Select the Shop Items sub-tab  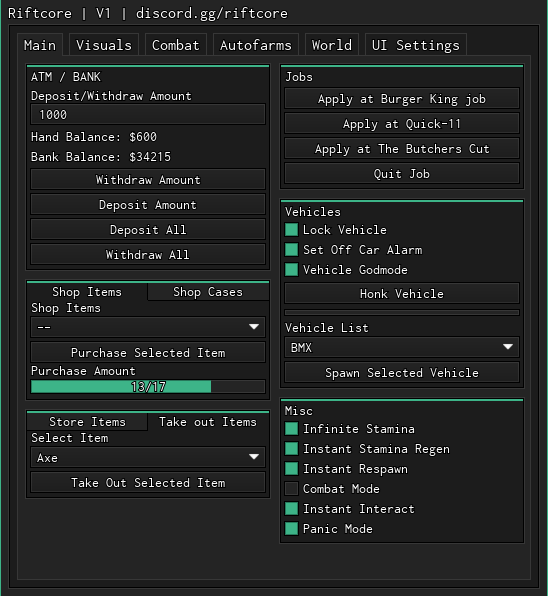click(x=87, y=292)
